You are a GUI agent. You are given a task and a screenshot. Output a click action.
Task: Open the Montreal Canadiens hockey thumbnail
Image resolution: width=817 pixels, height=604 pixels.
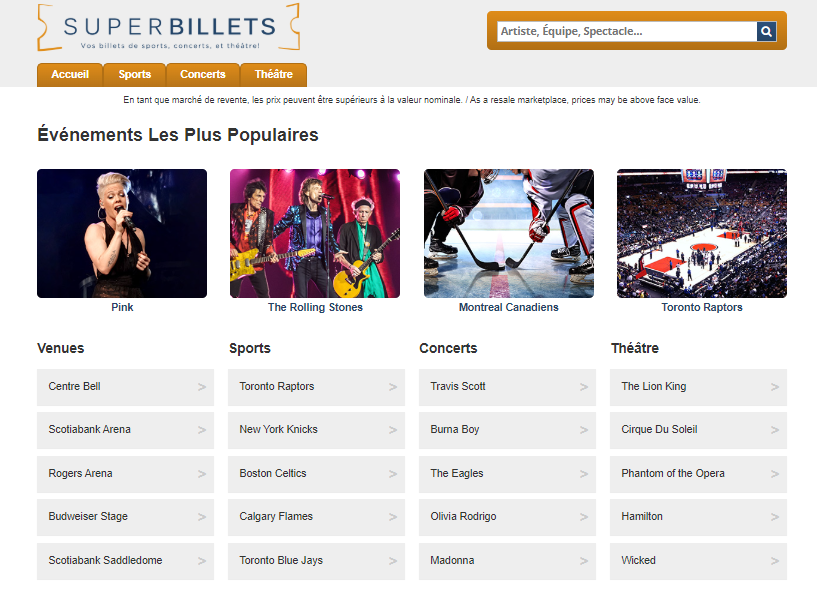point(508,233)
